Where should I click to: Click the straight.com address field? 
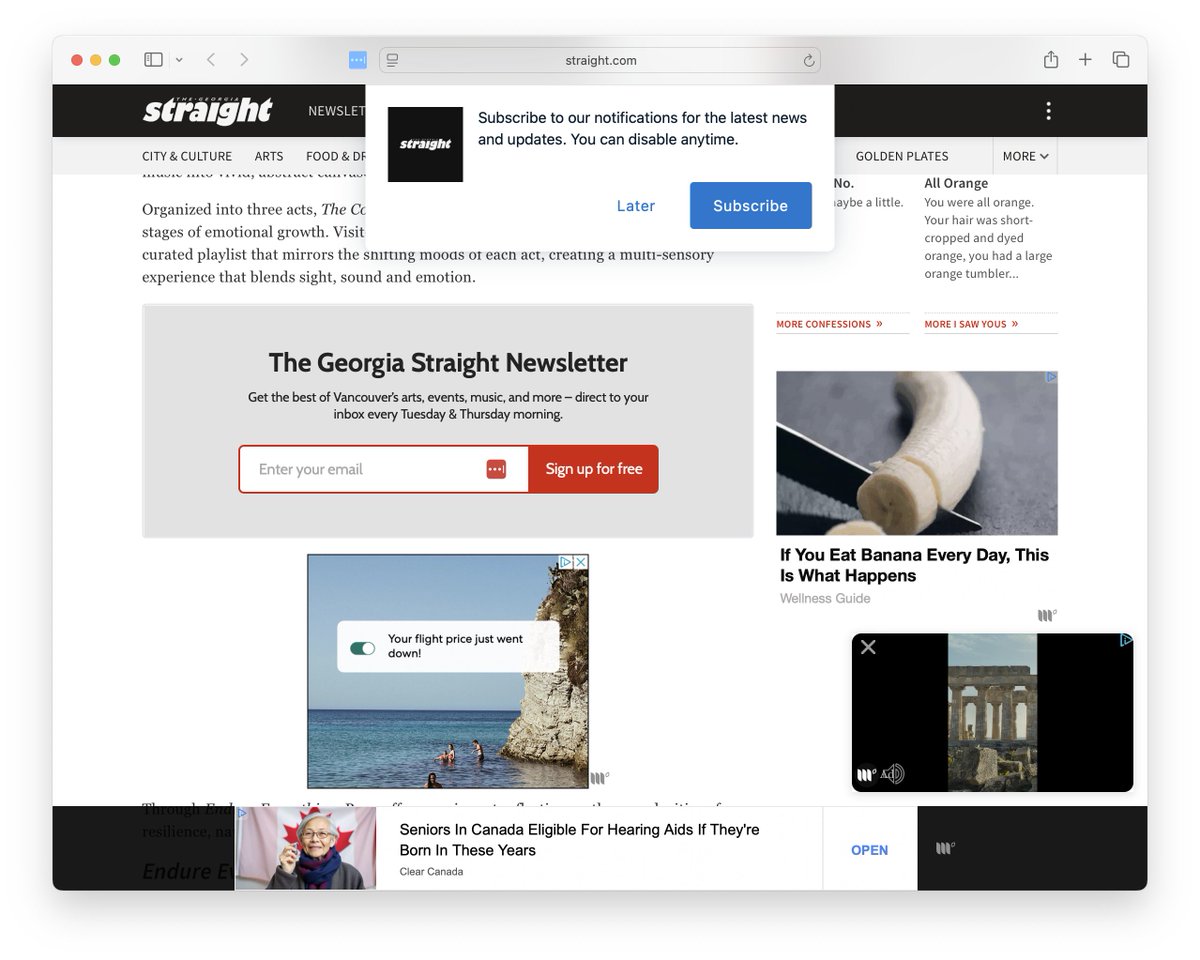coord(600,60)
